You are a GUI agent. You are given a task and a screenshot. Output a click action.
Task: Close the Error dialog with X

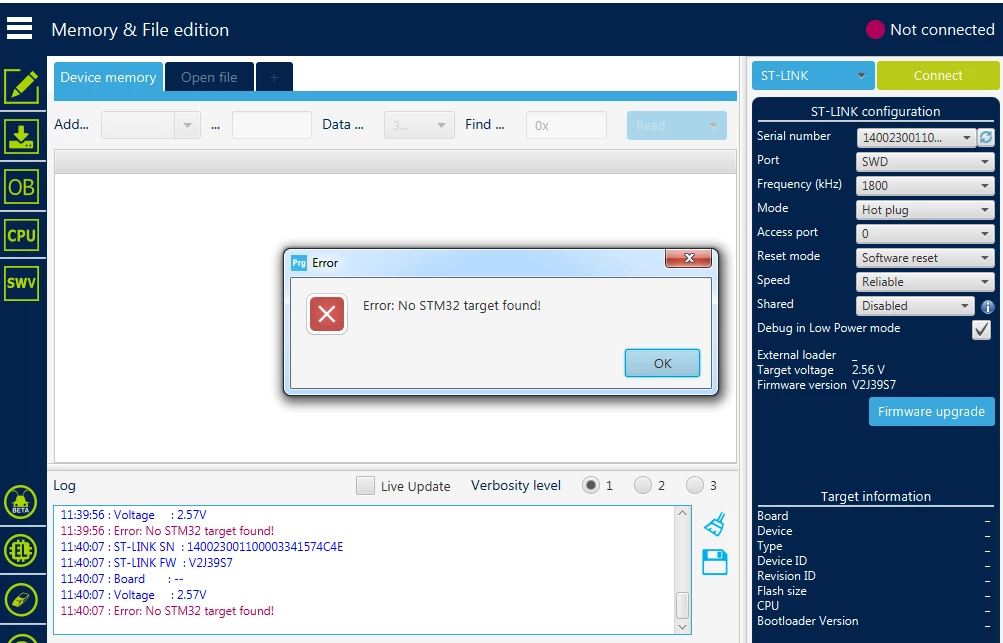click(x=689, y=258)
